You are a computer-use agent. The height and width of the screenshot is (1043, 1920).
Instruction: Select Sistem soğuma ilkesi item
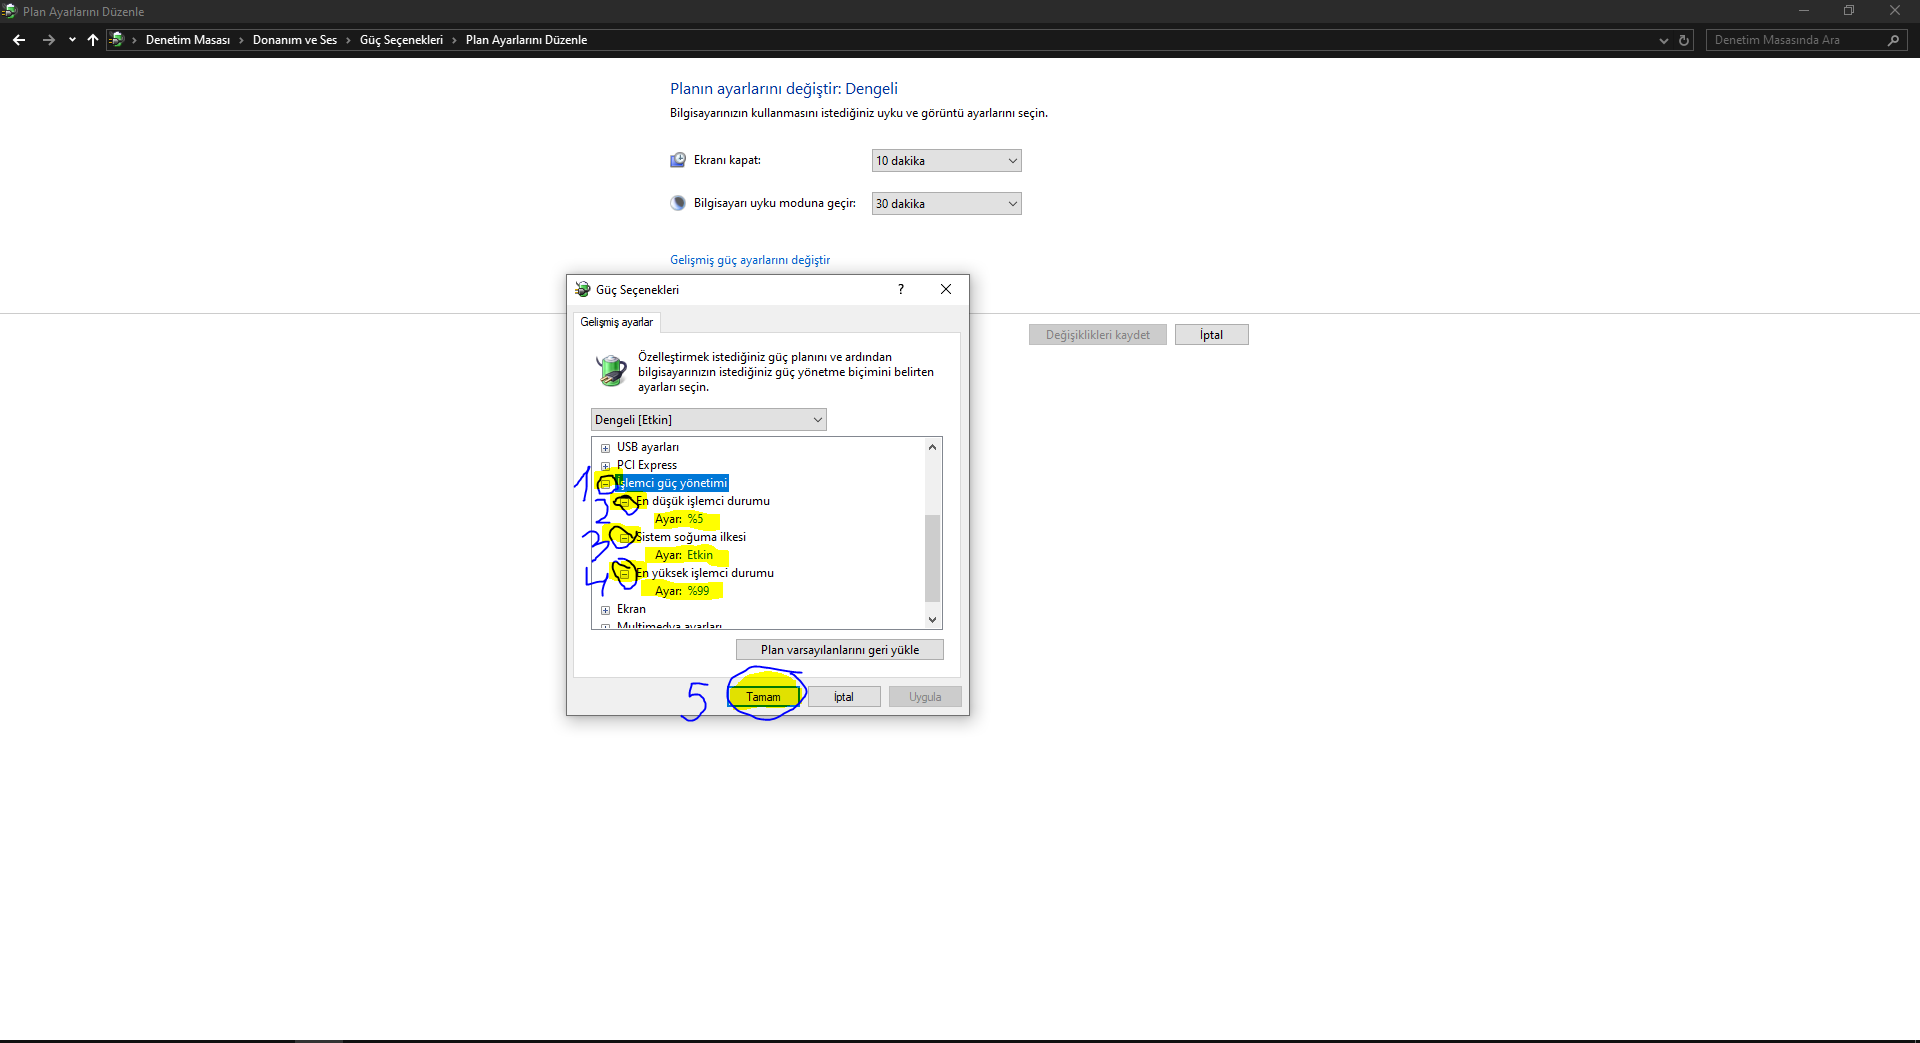(x=691, y=537)
